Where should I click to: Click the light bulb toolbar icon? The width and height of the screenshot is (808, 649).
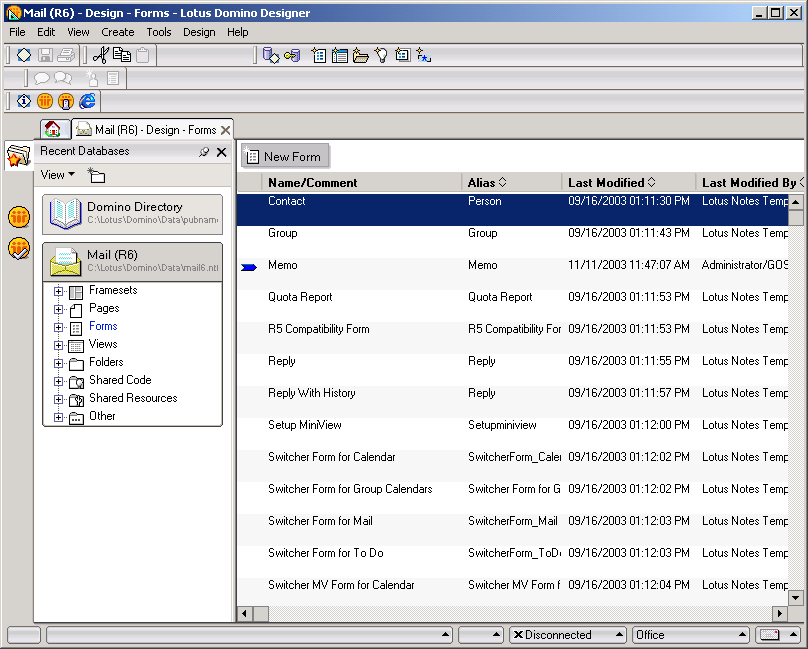[381, 55]
